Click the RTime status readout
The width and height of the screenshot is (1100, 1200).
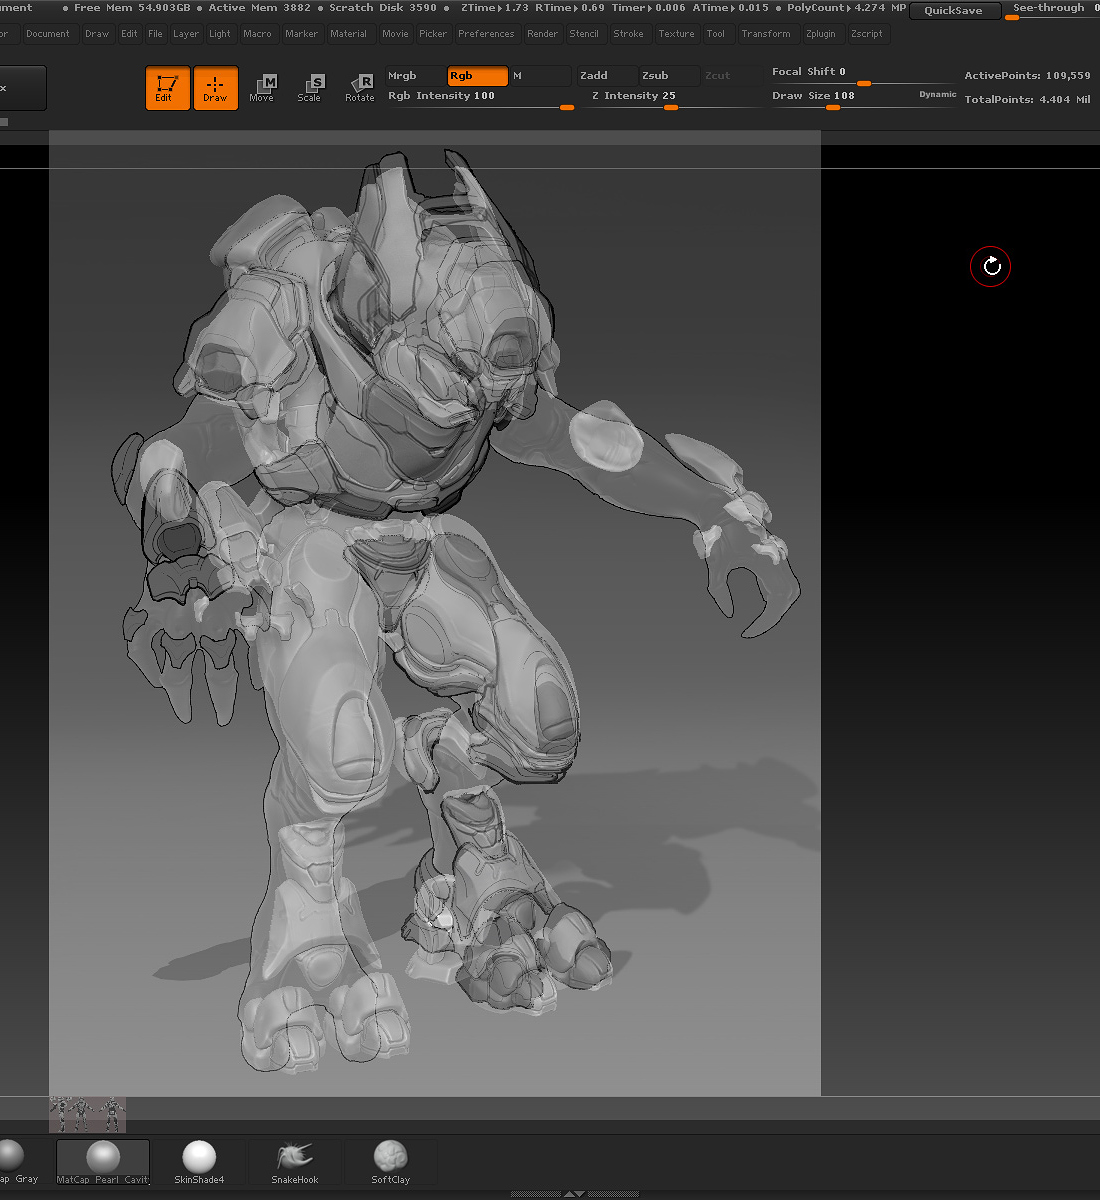click(x=570, y=8)
